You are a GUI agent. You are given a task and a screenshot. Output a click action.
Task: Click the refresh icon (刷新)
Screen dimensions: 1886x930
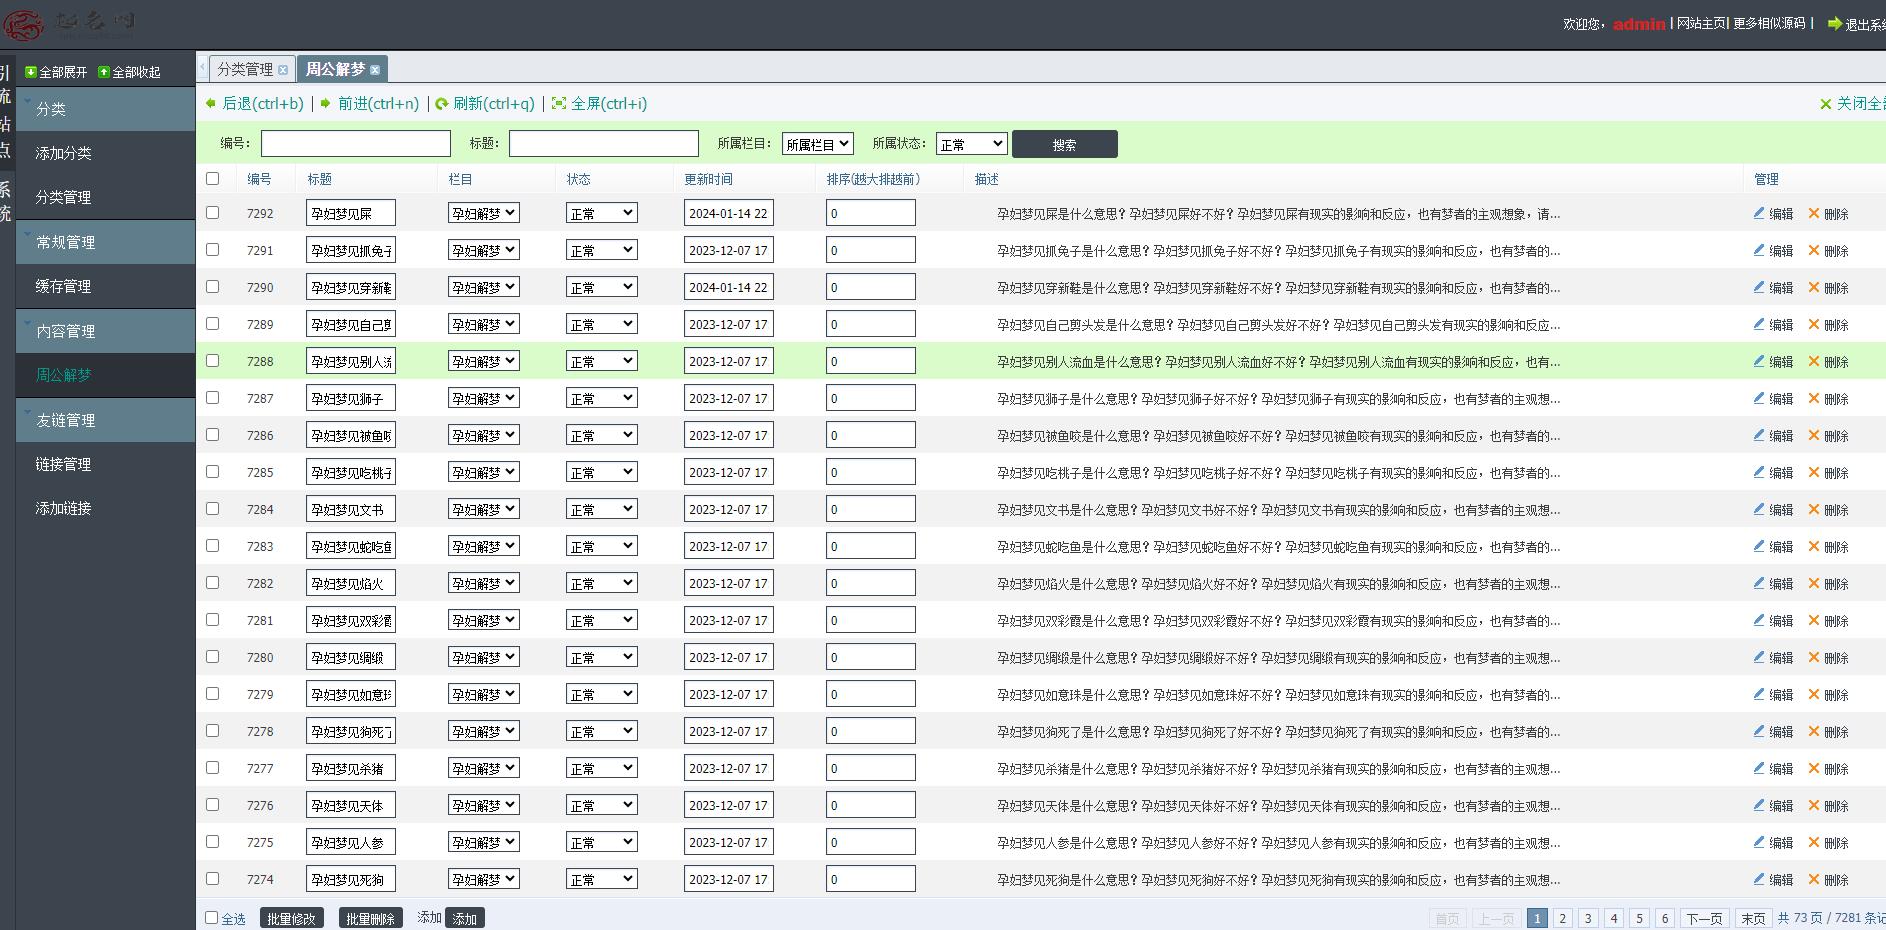coord(442,103)
